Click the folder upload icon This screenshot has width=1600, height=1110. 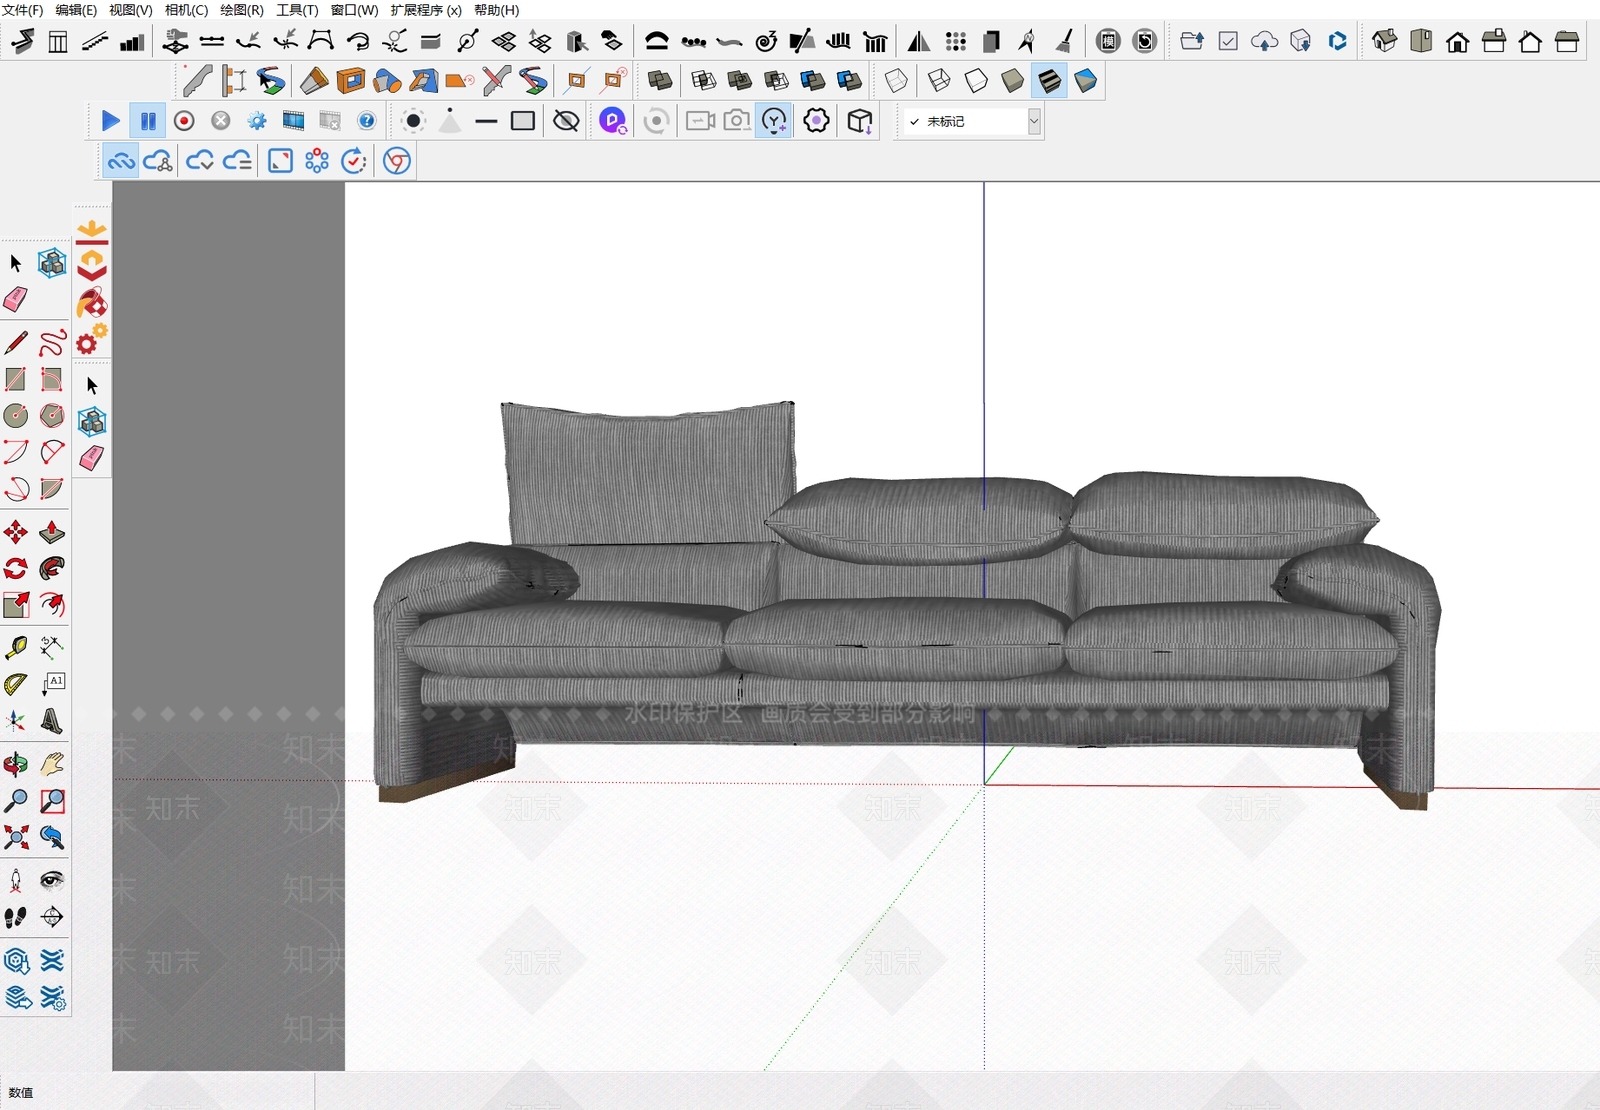coord(1192,41)
